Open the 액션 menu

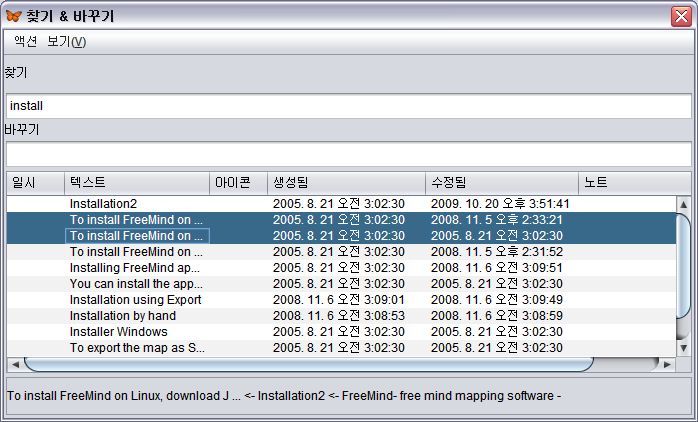tap(25, 42)
